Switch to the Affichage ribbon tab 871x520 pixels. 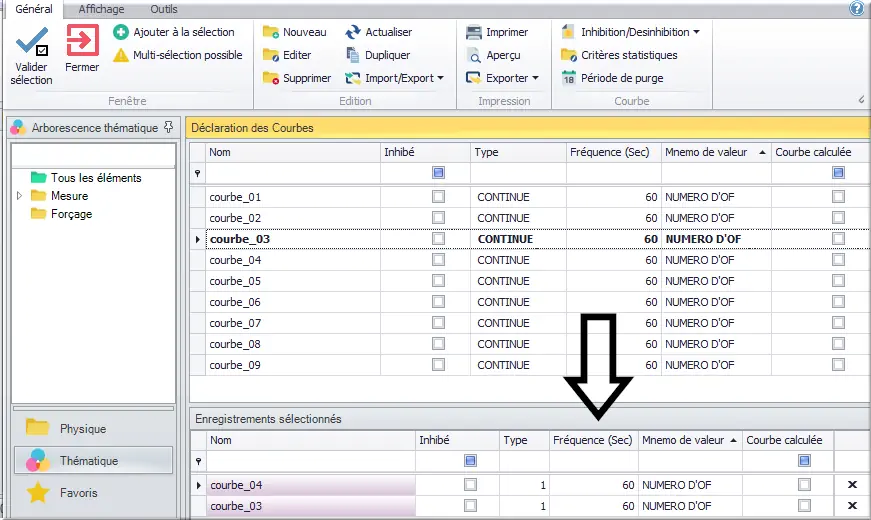point(101,9)
